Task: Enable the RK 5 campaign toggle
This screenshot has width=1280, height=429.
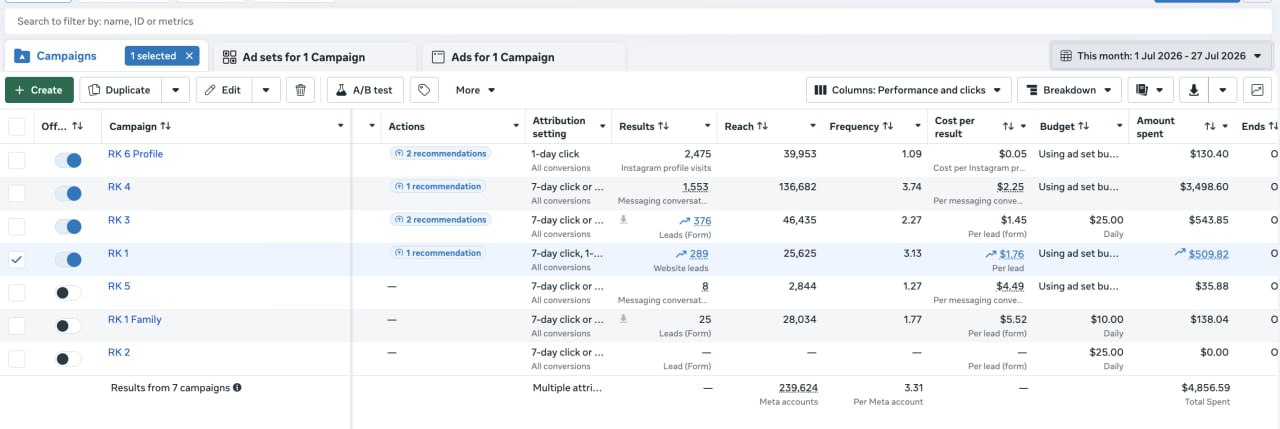Action: point(68,292)
